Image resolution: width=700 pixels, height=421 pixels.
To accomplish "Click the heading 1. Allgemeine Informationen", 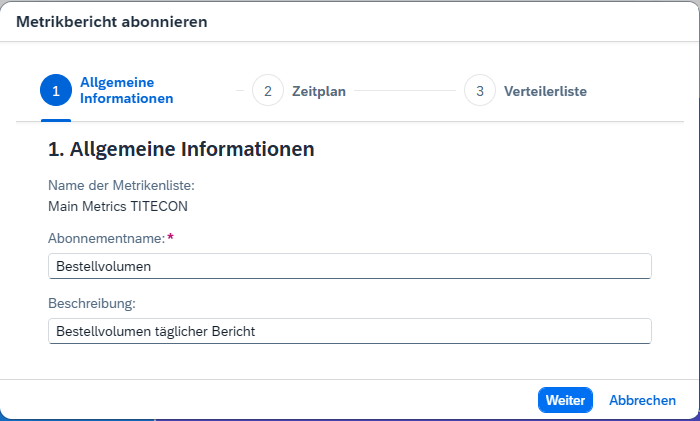I will click(x=181, y=150).
